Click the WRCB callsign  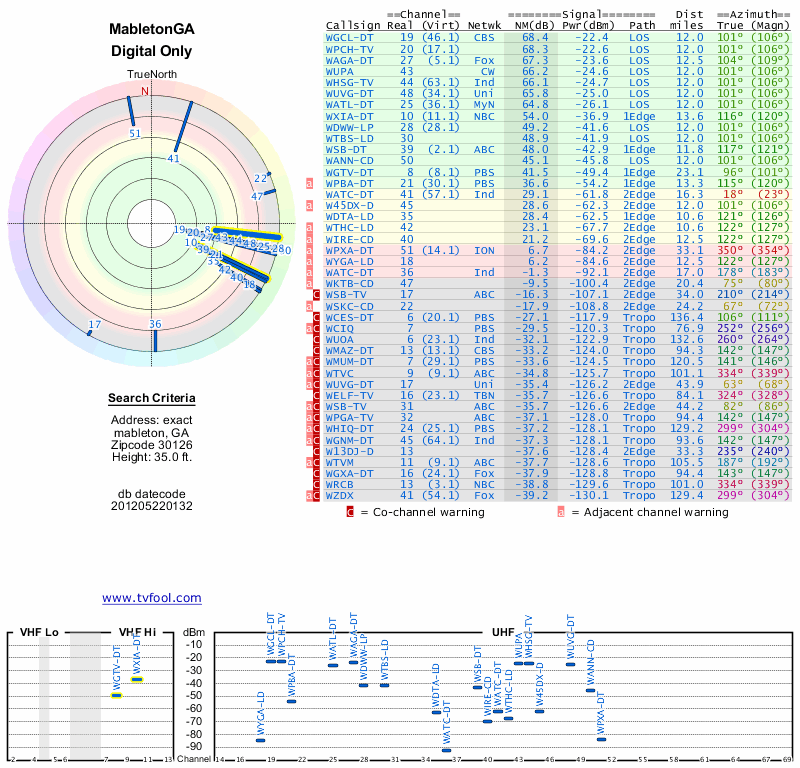tap(340, 485)
